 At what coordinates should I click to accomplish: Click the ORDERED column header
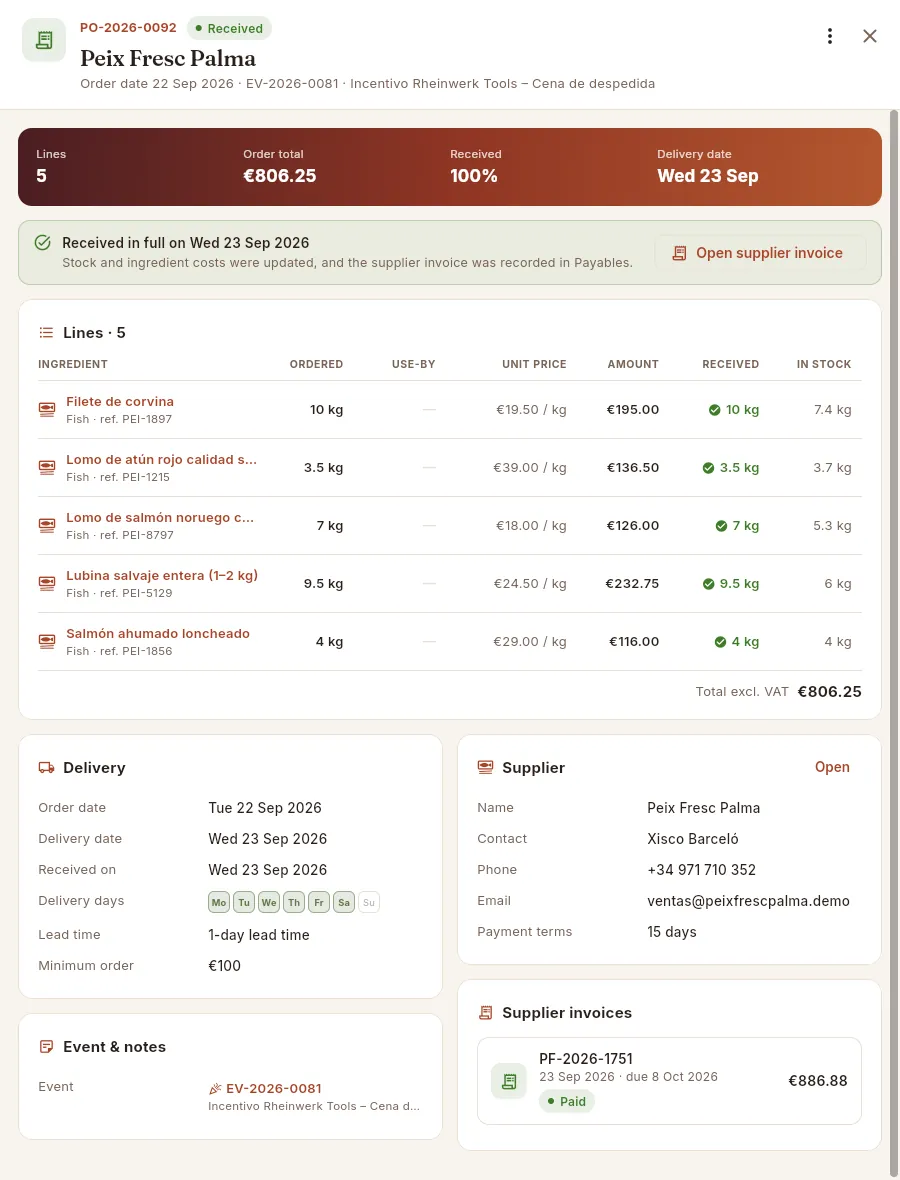[316, 364]
